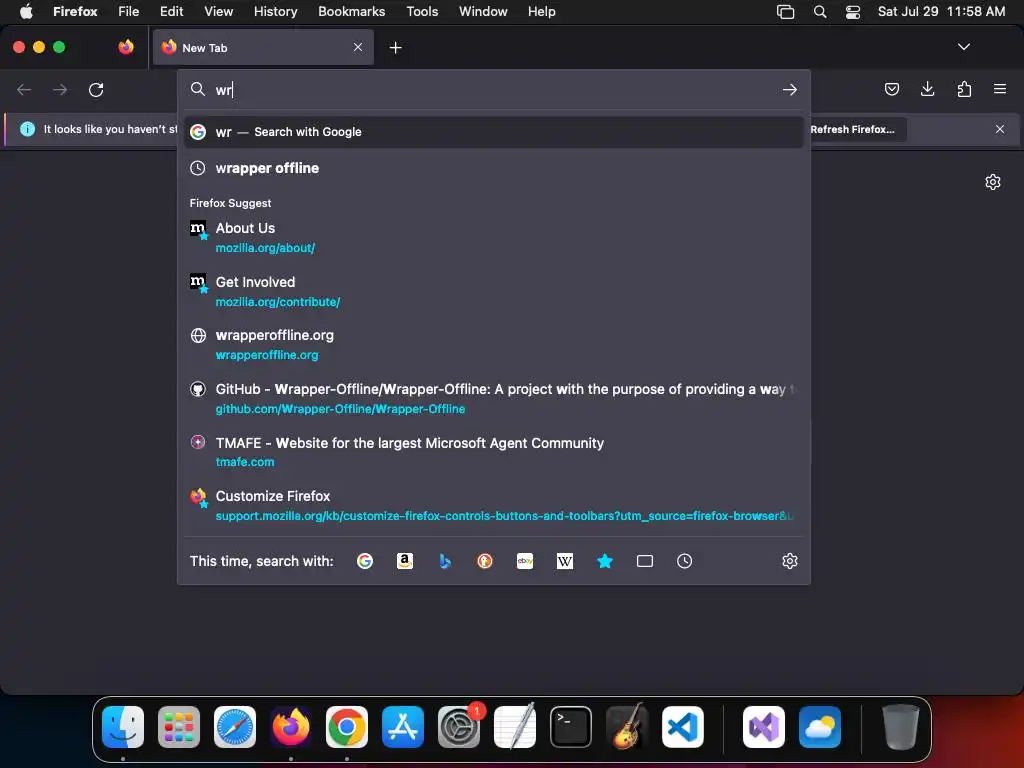Image resolution: width=1024 pixels, height=768 pixels.
Task: Open a new tab with plus button
Action: (x=395, y=48)
